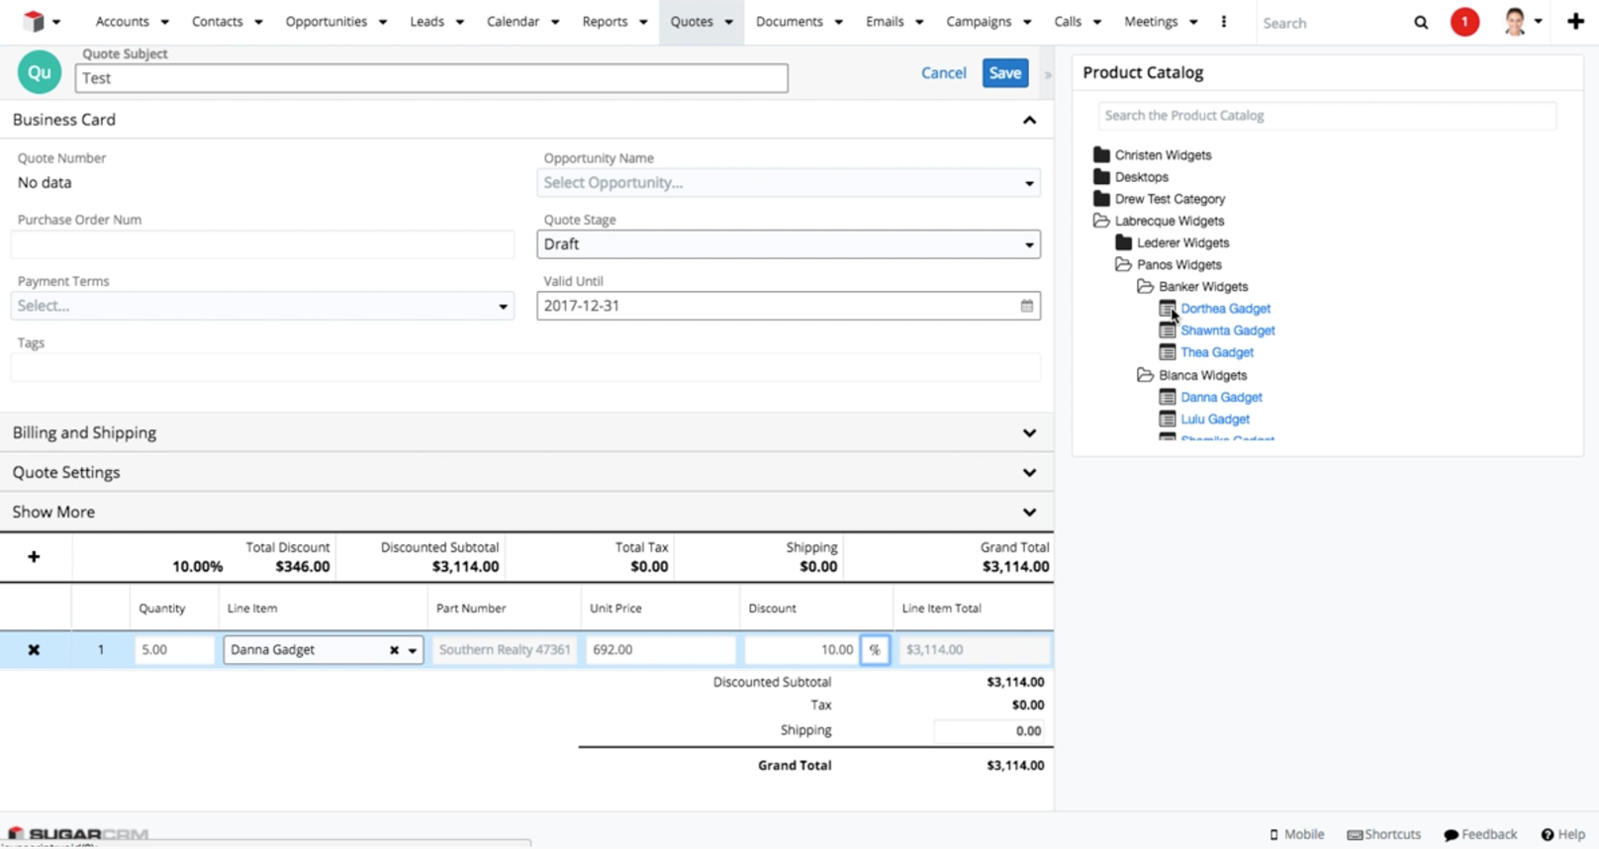The height and width of the screenshot is (849, 1599).
Task: Open the Valid Until calendar picker
Action: pos(1026,306)
